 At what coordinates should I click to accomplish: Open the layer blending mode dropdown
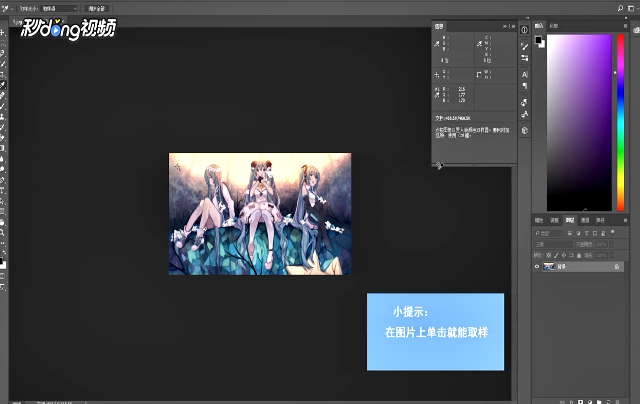tap(553, 244)
